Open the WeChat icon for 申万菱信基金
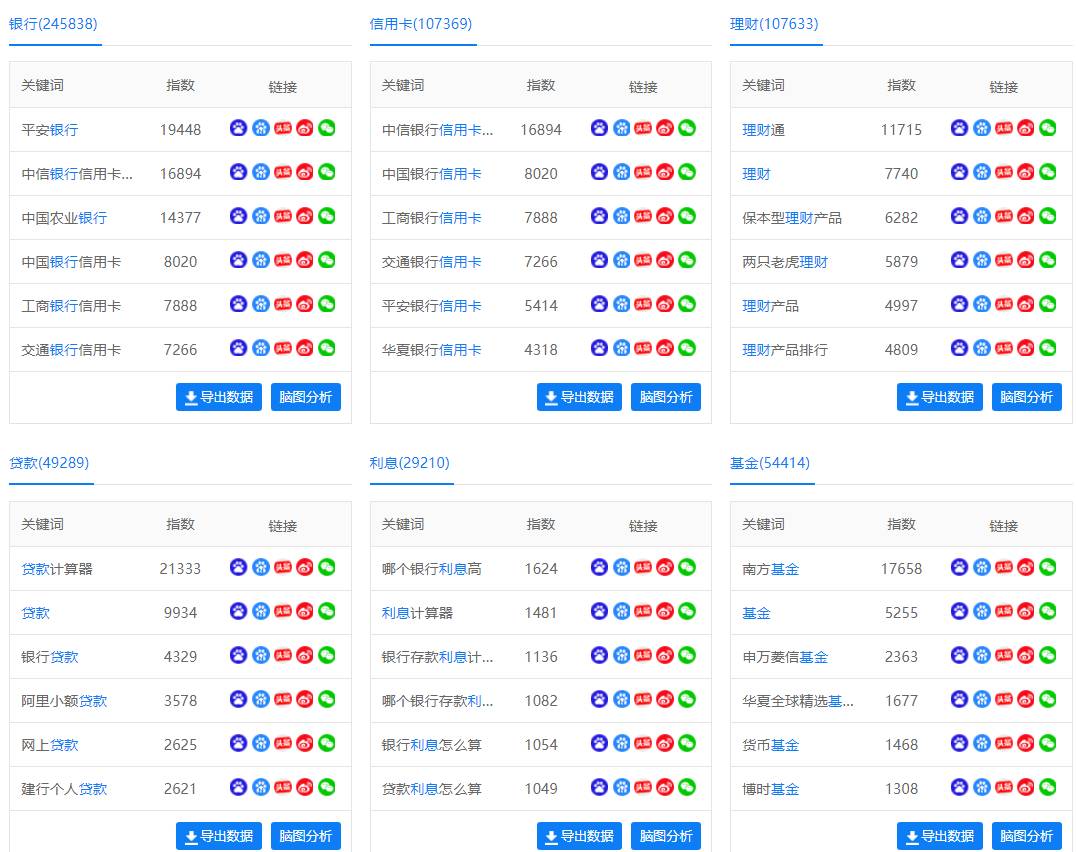 tap(1047, 655)
